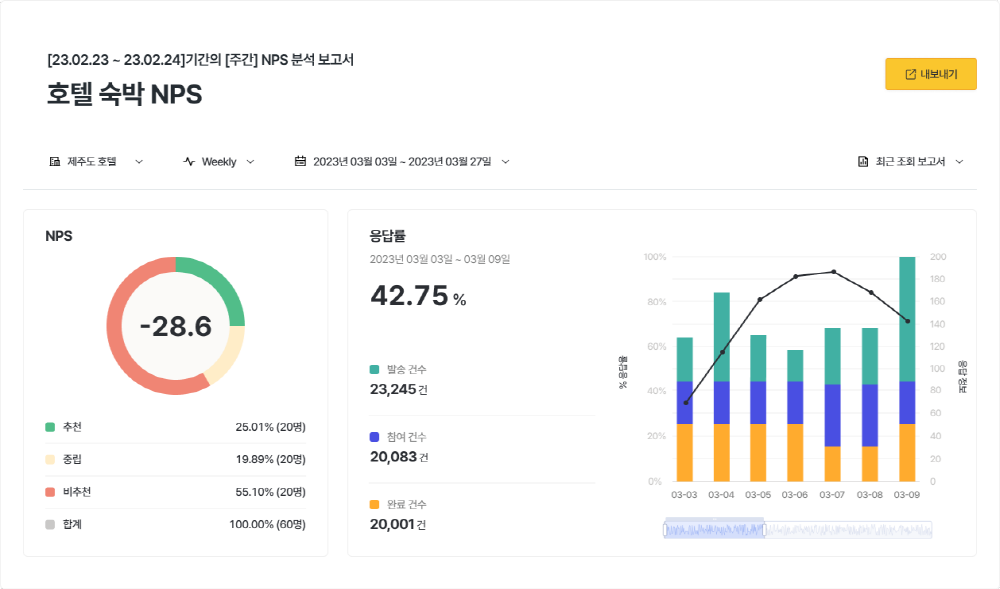Click the 03-09 bar in the chart
Screen dimensions: 1000x589
tap(907, 369)
